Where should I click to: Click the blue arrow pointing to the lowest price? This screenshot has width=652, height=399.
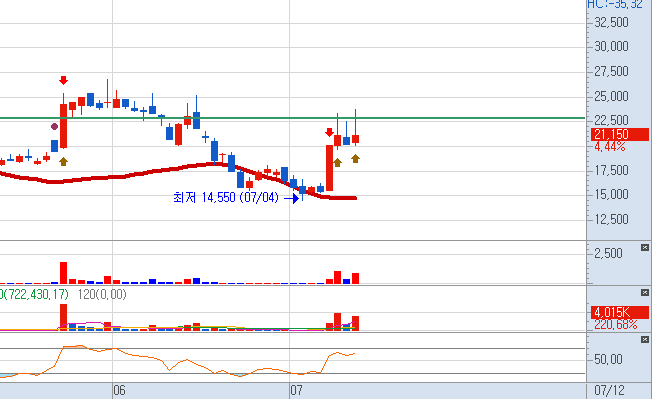click(292, 198)
